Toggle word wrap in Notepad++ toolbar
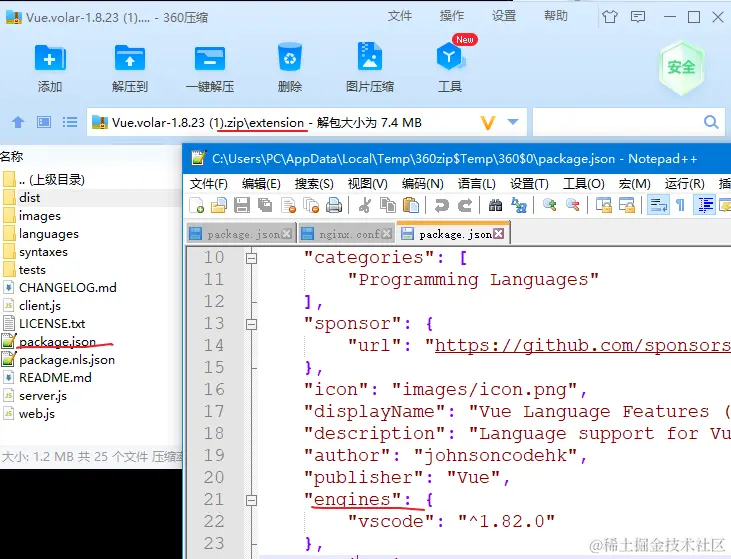731x559 pixels. point(658,205)
